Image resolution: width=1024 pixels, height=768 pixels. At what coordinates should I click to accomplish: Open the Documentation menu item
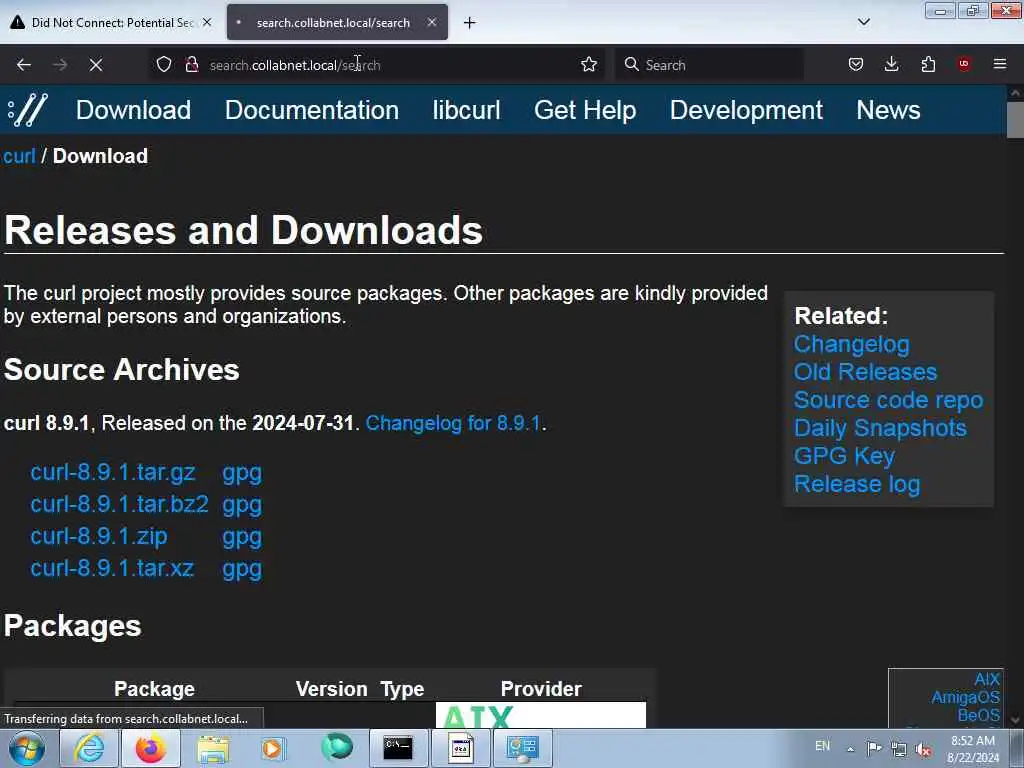312,110
